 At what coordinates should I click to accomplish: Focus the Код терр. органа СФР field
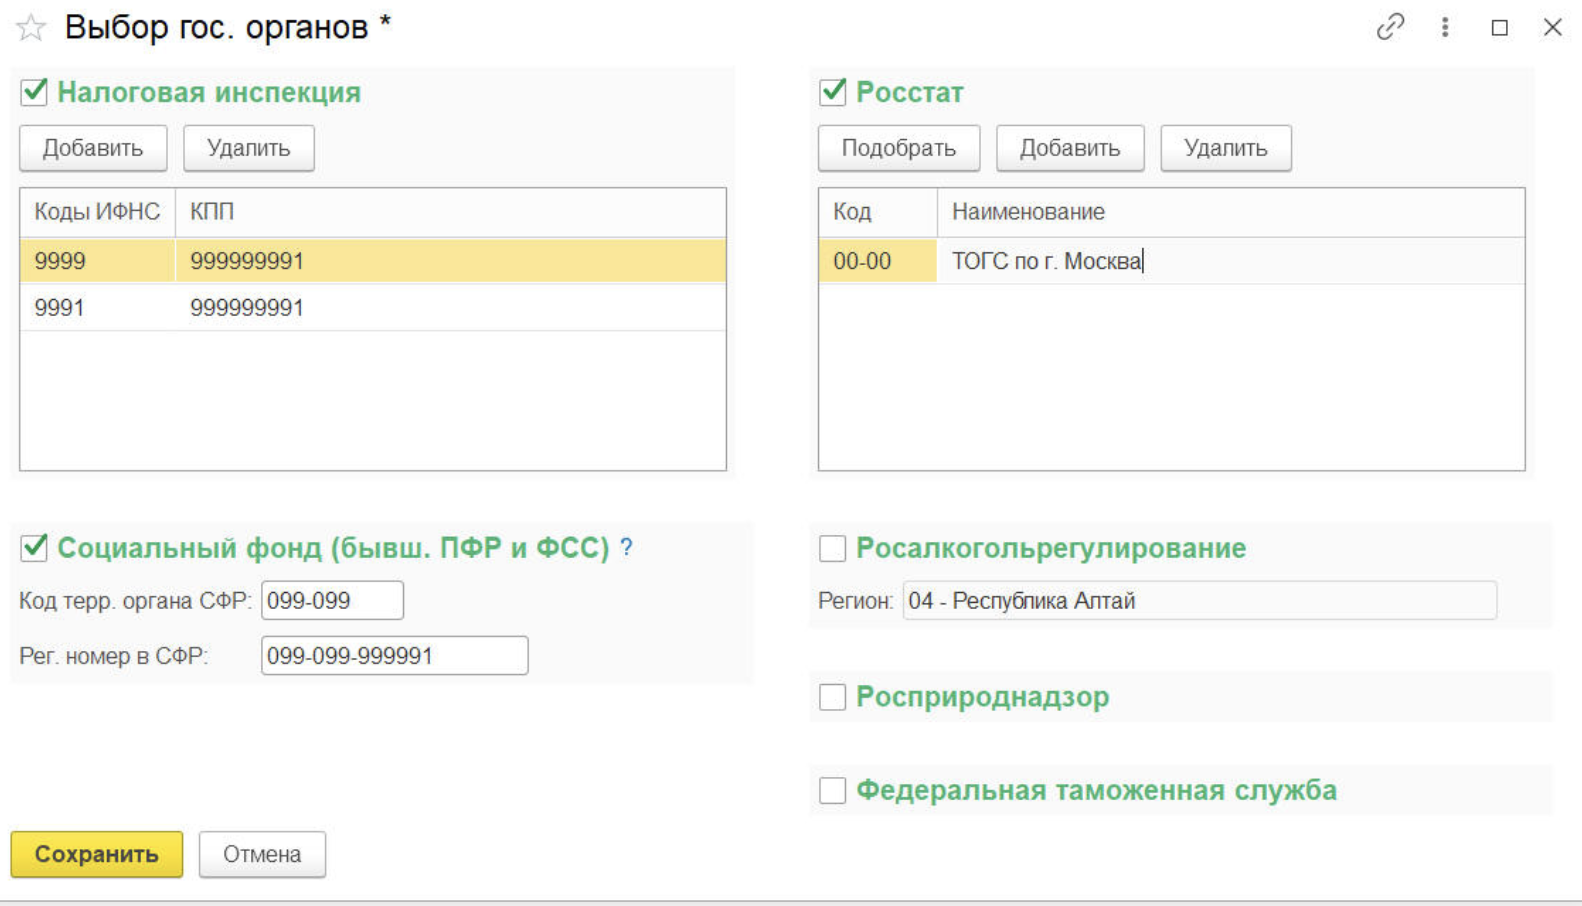[332, 601]
